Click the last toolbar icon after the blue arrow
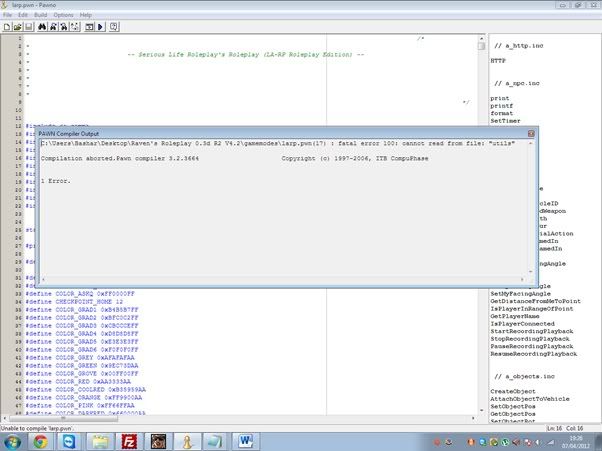The image size is (602, 451). pos(114,27)
